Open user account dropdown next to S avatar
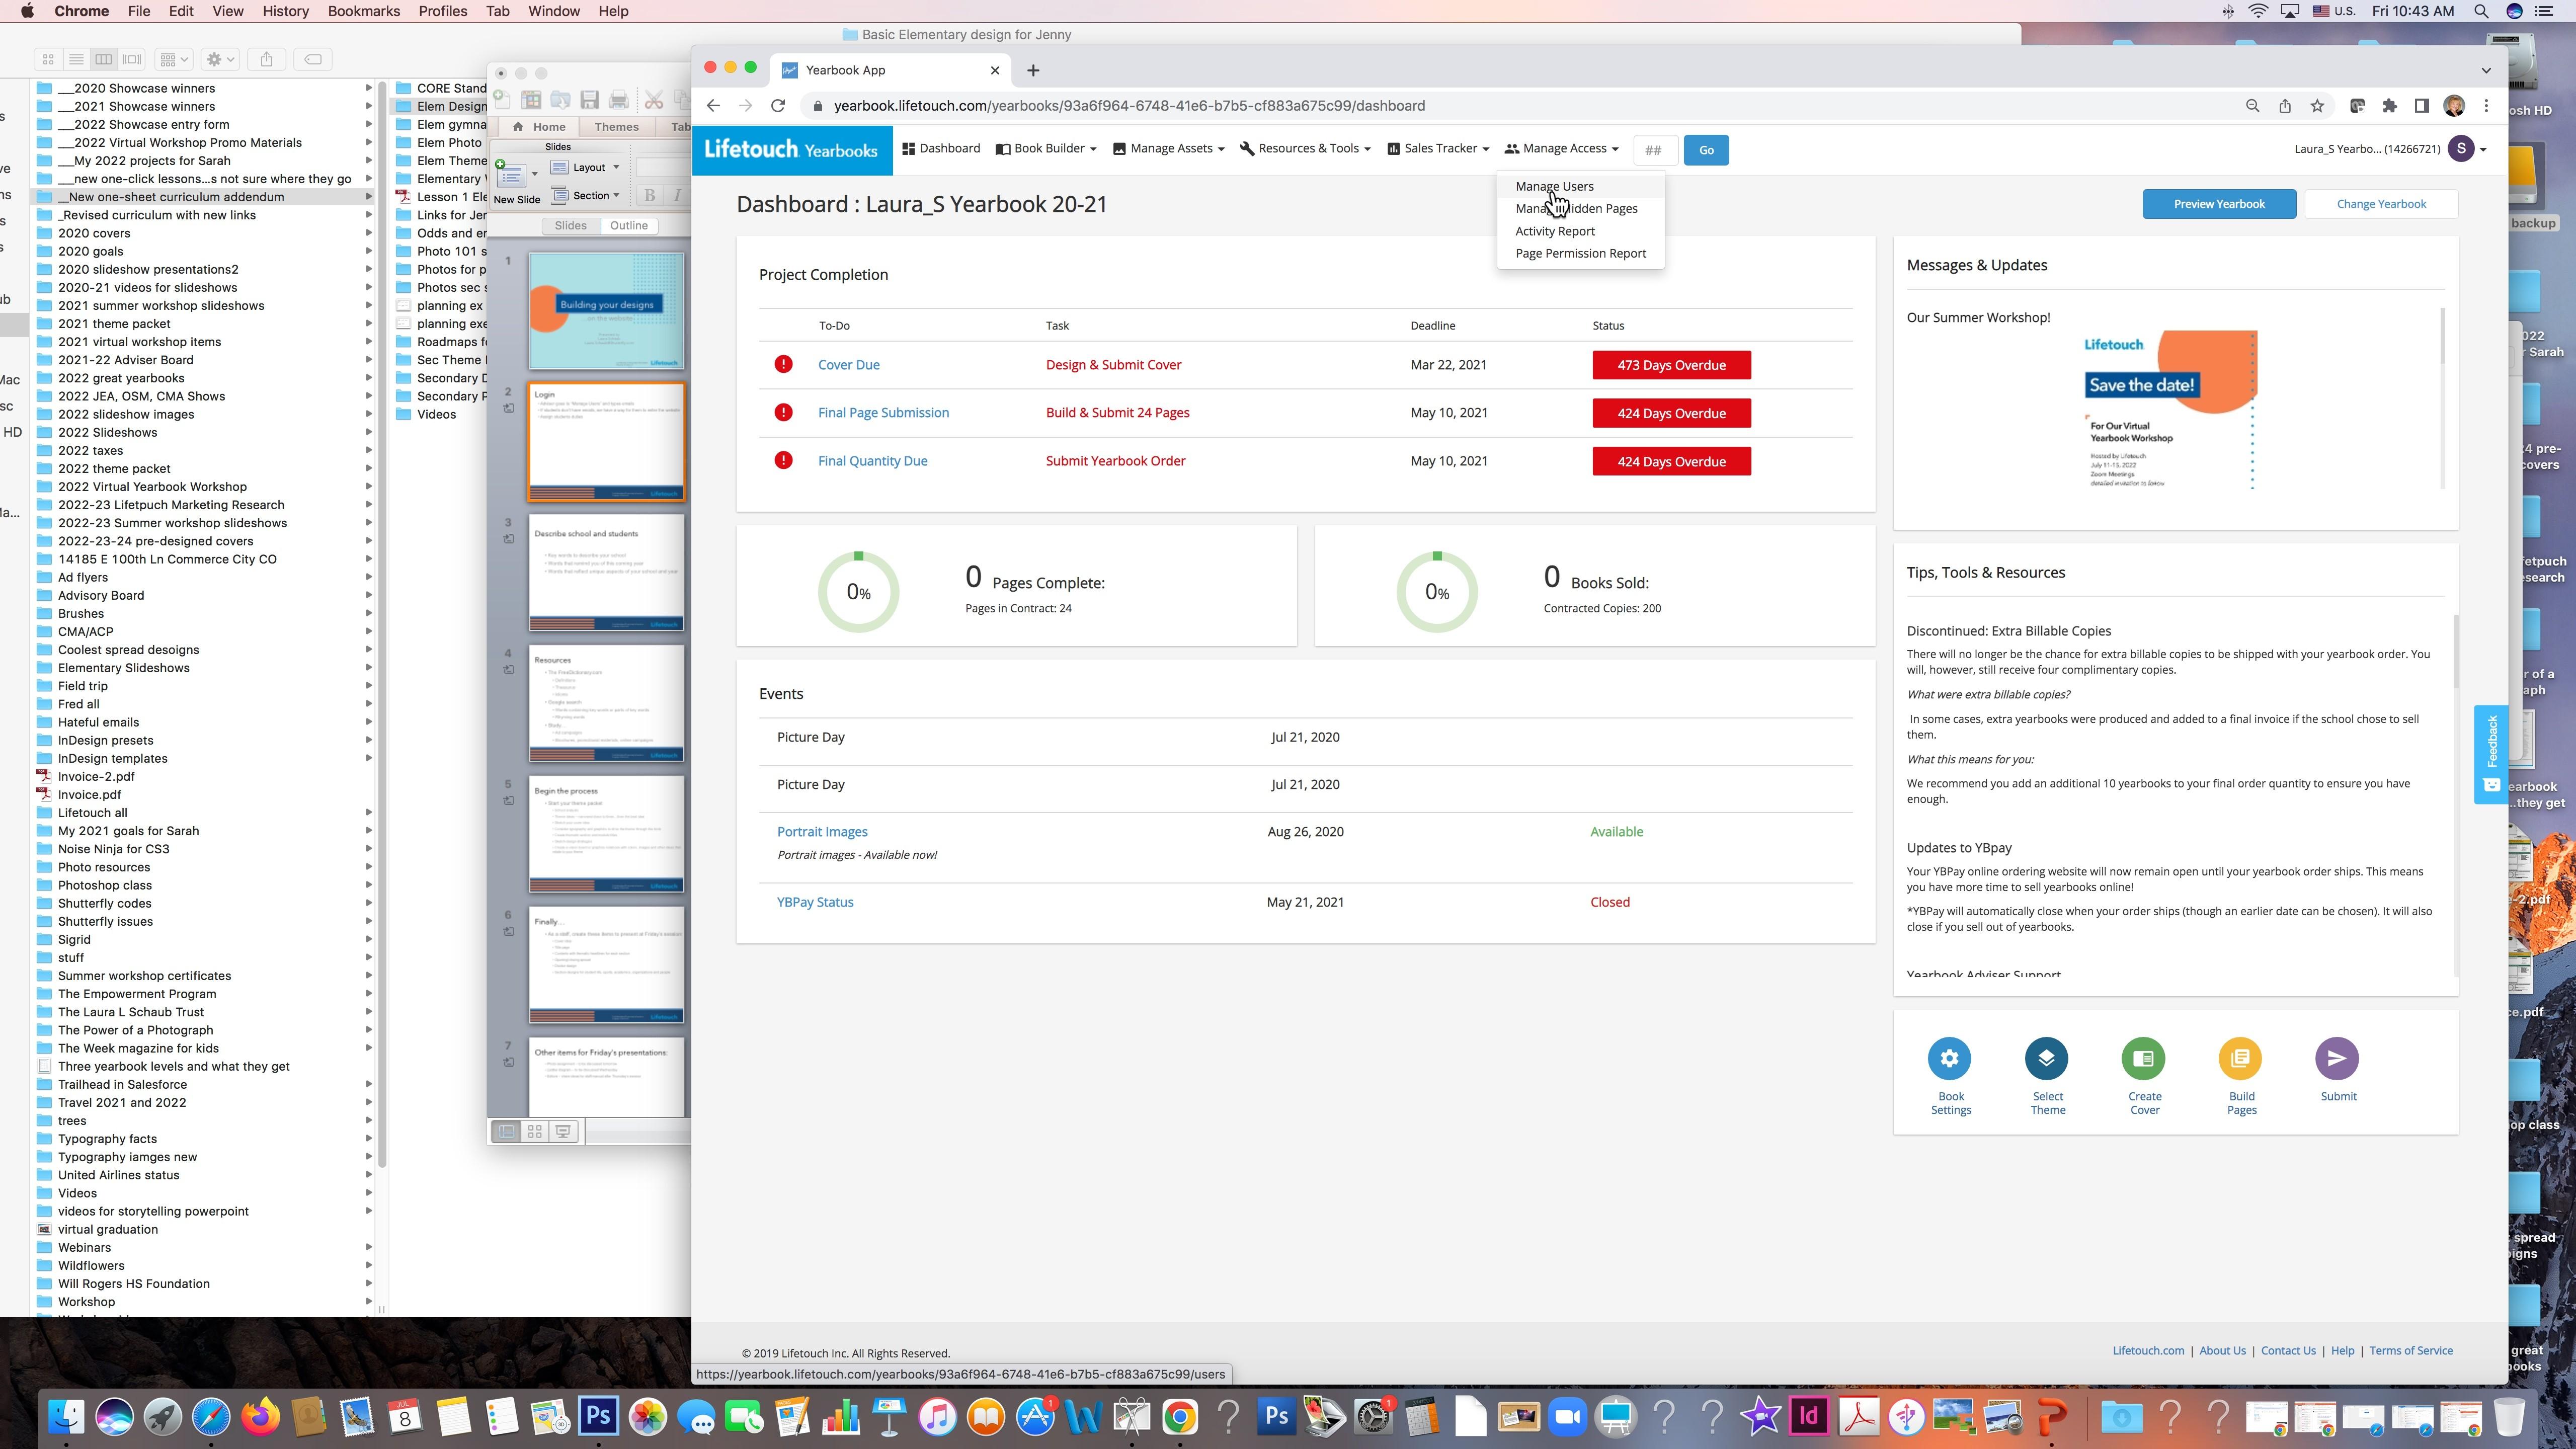Screen dimensions: 2576x1449 coord(2483,150)
